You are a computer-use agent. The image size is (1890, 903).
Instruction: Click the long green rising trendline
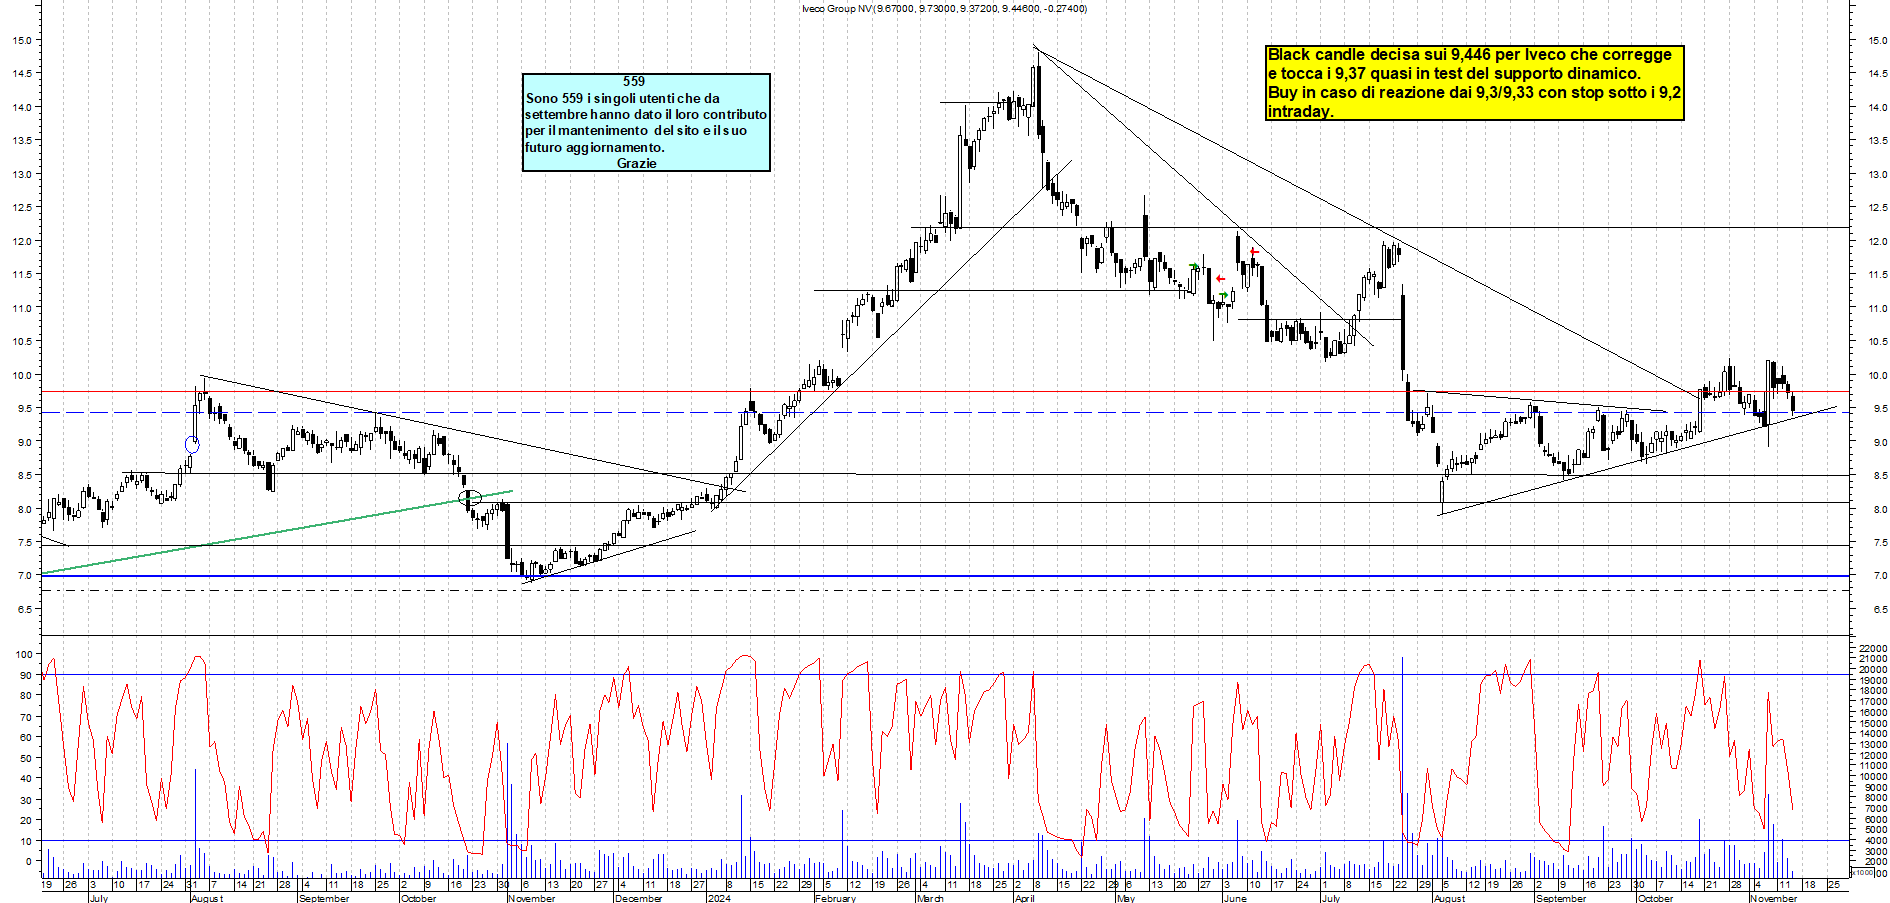(x=277, y=533)
